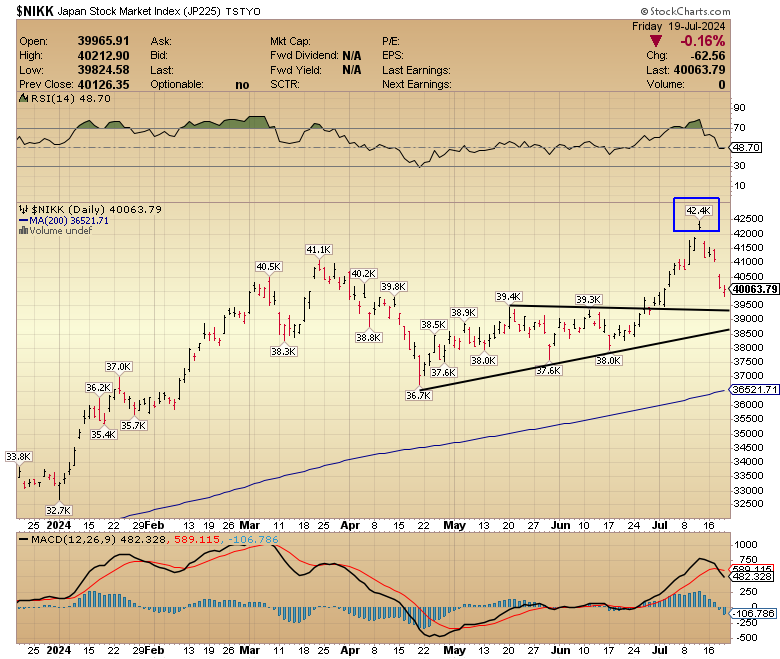Click the 40.5K price label
Screen dimensions: 780x659
[269, 267]
